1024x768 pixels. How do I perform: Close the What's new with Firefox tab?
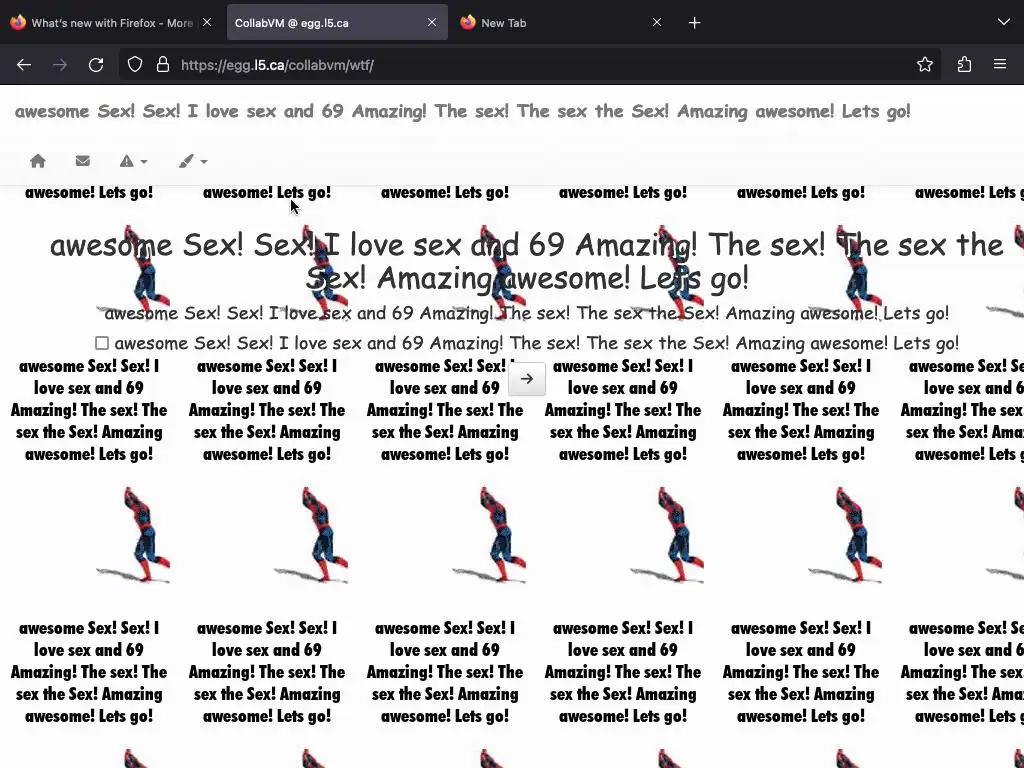207,22
